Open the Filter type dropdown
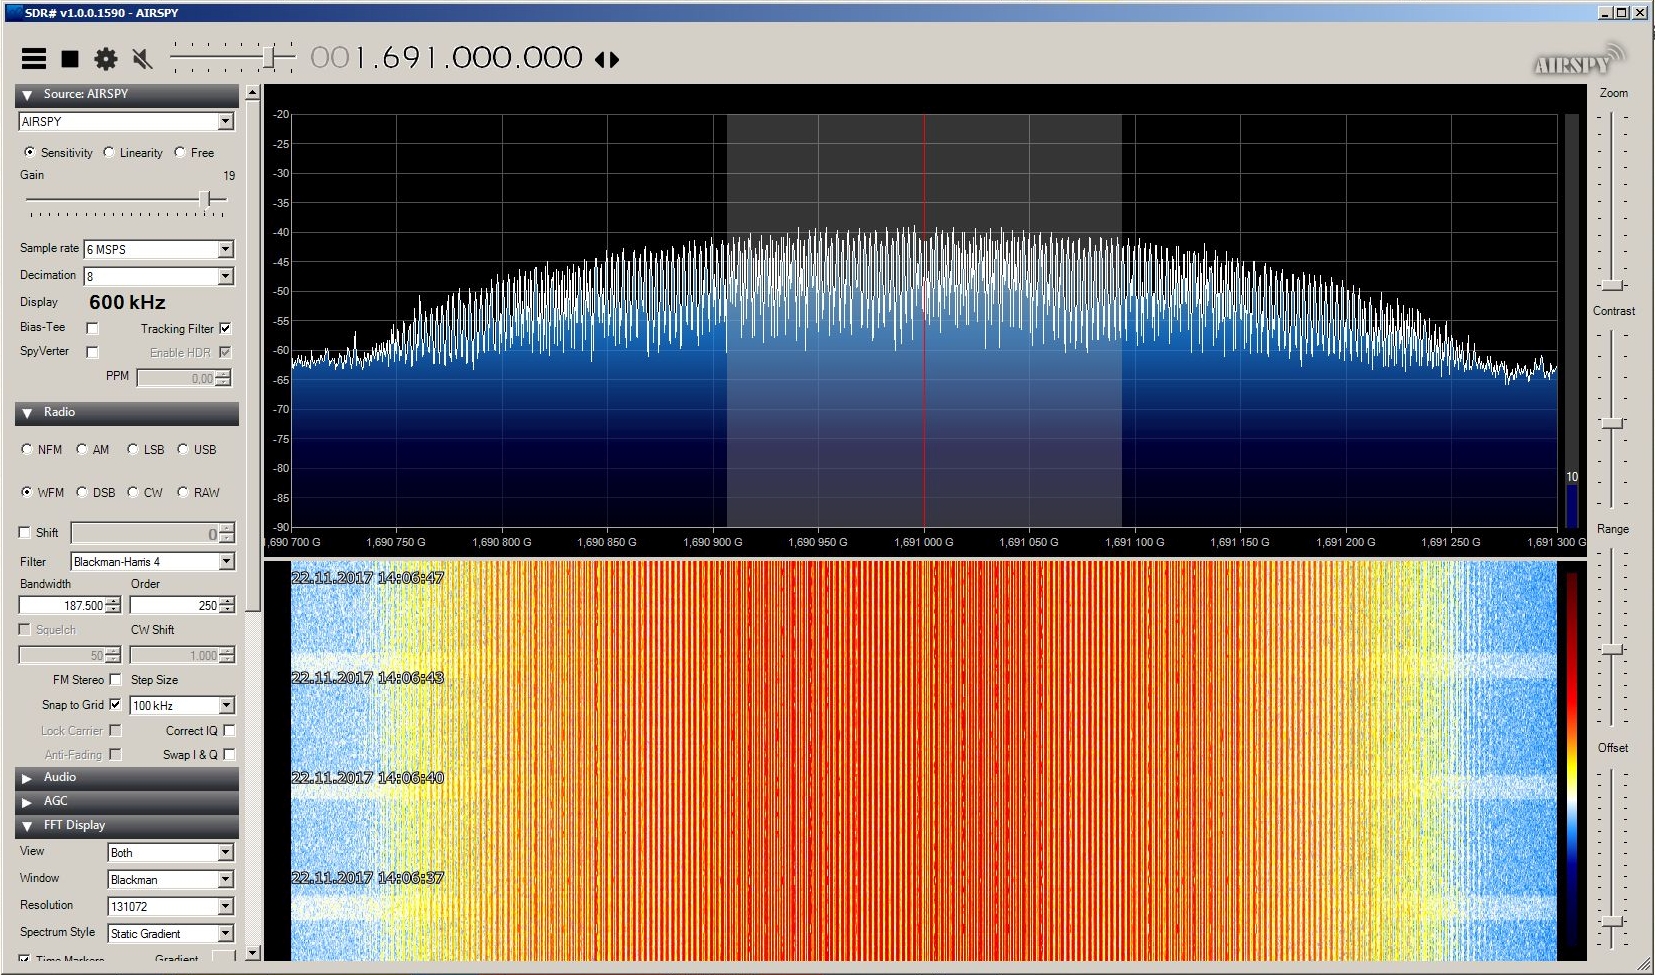The height and width of the screenshot is (975, 1655). (x=152, y=562)
